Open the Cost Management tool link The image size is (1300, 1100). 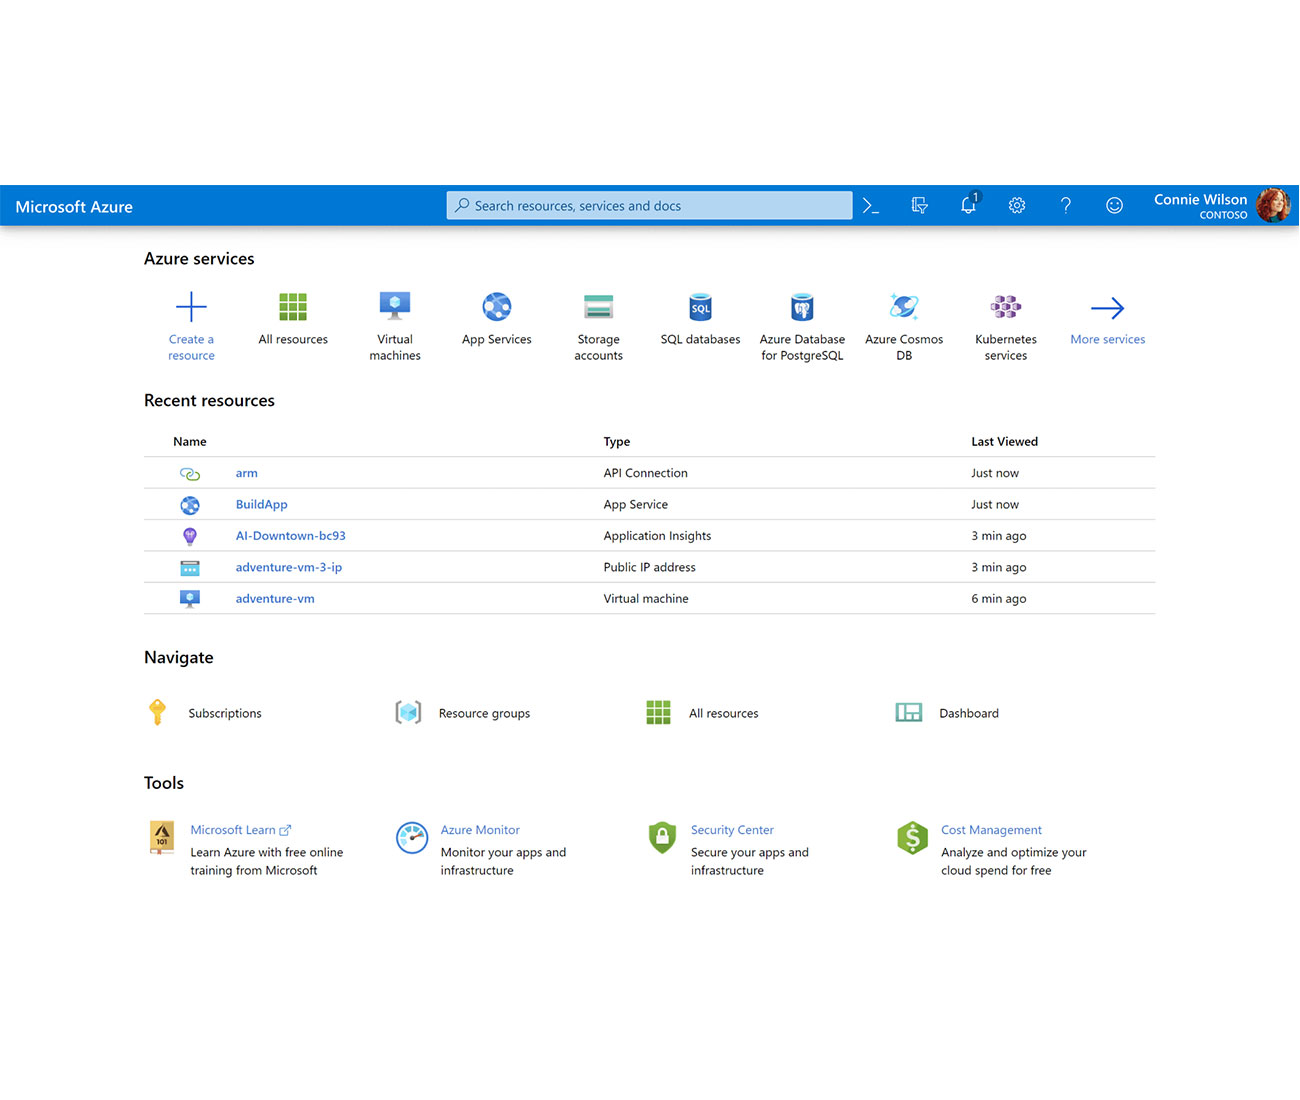(x=991, y=830)
